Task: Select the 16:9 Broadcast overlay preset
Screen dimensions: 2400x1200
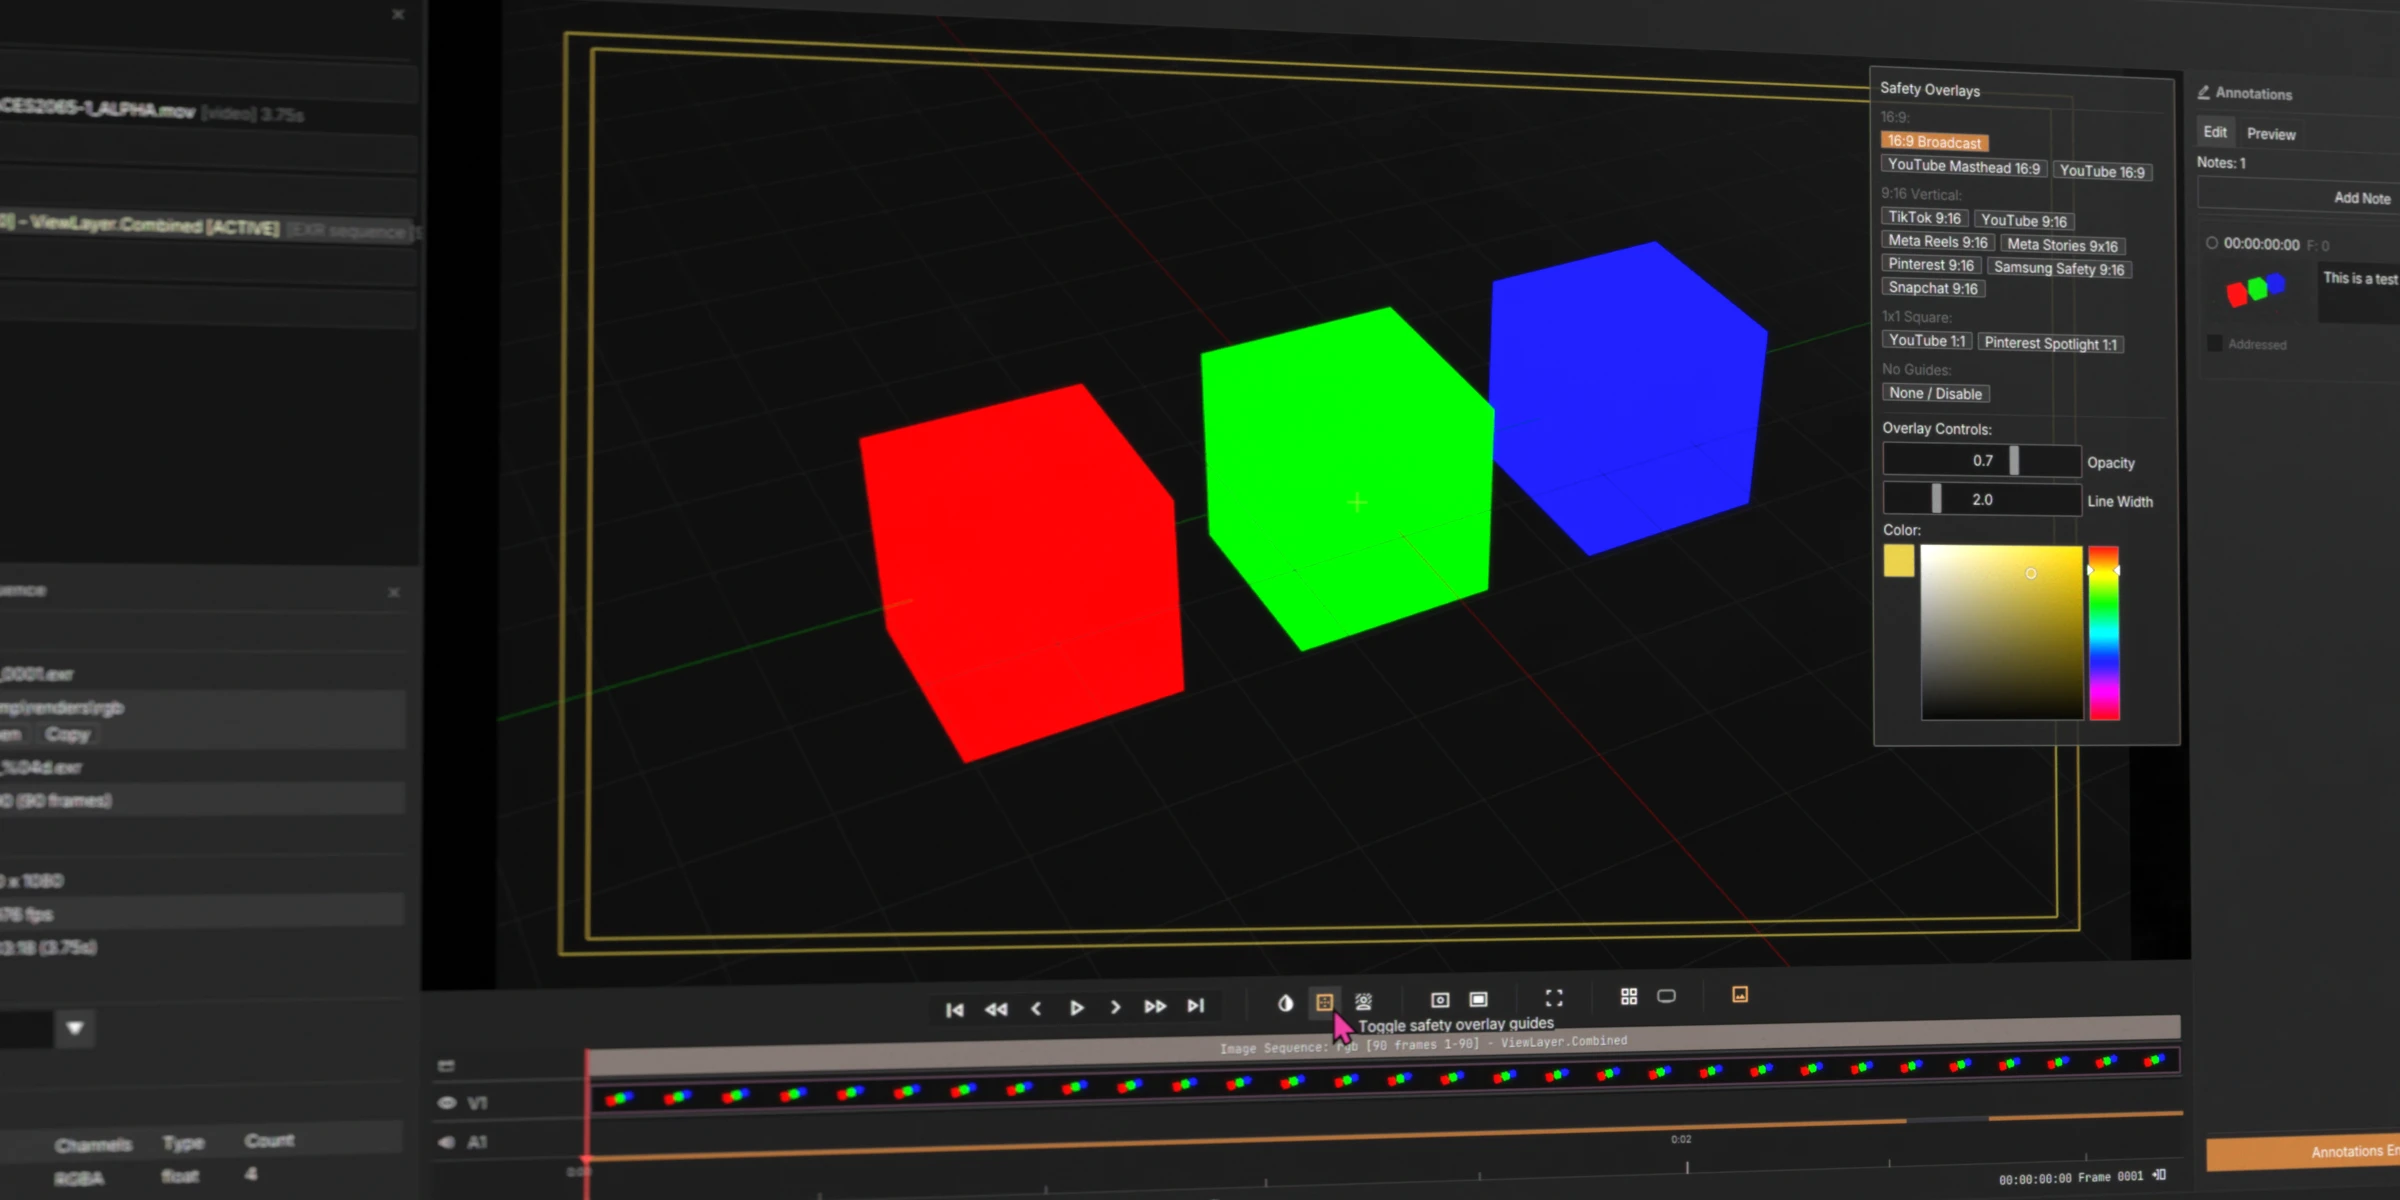Action: (x=1934, y=142)
